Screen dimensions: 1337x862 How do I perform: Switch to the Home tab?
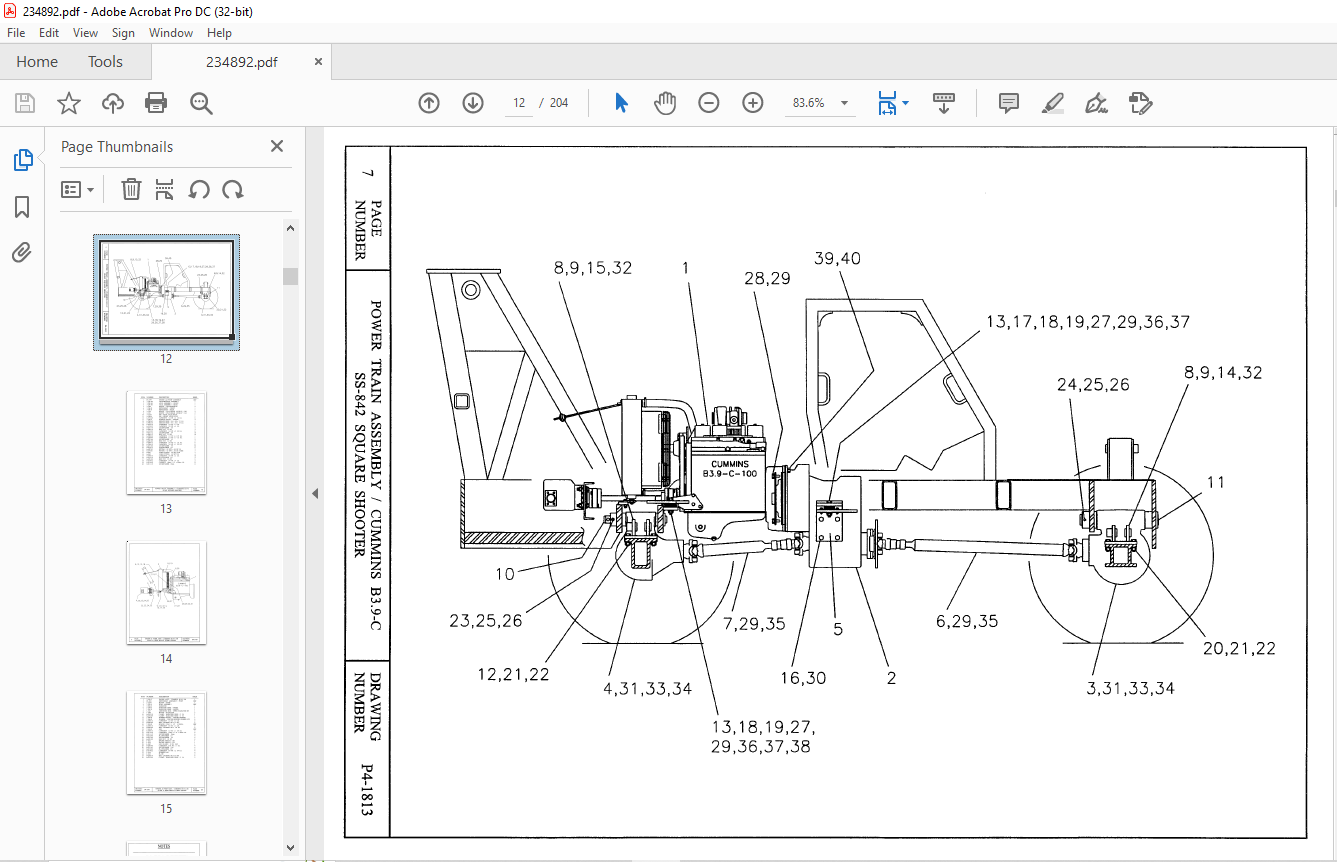tap(37, 62)
